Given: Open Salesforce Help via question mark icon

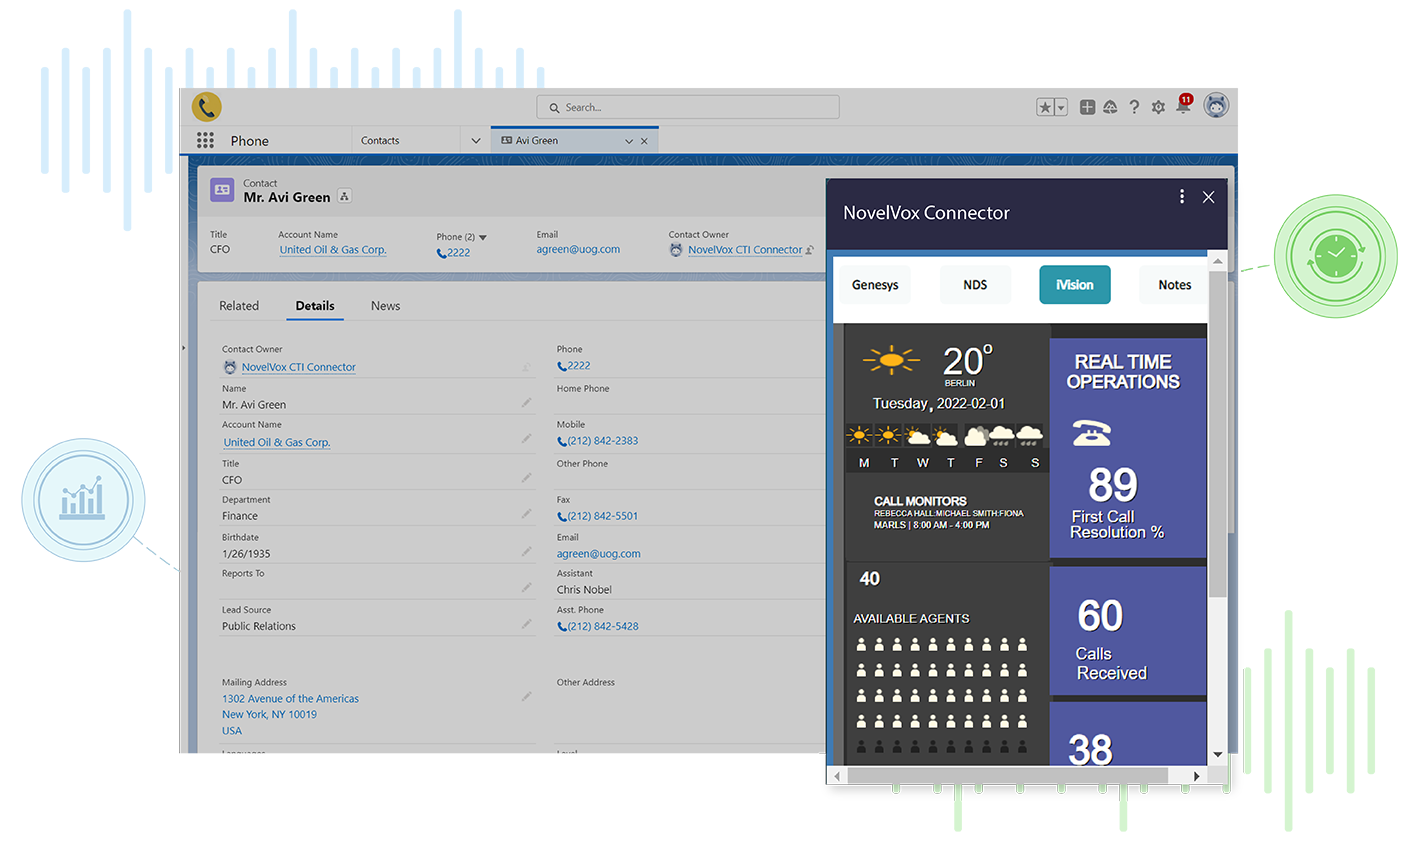Looking at the screenshot, I should click(1133, 106).
